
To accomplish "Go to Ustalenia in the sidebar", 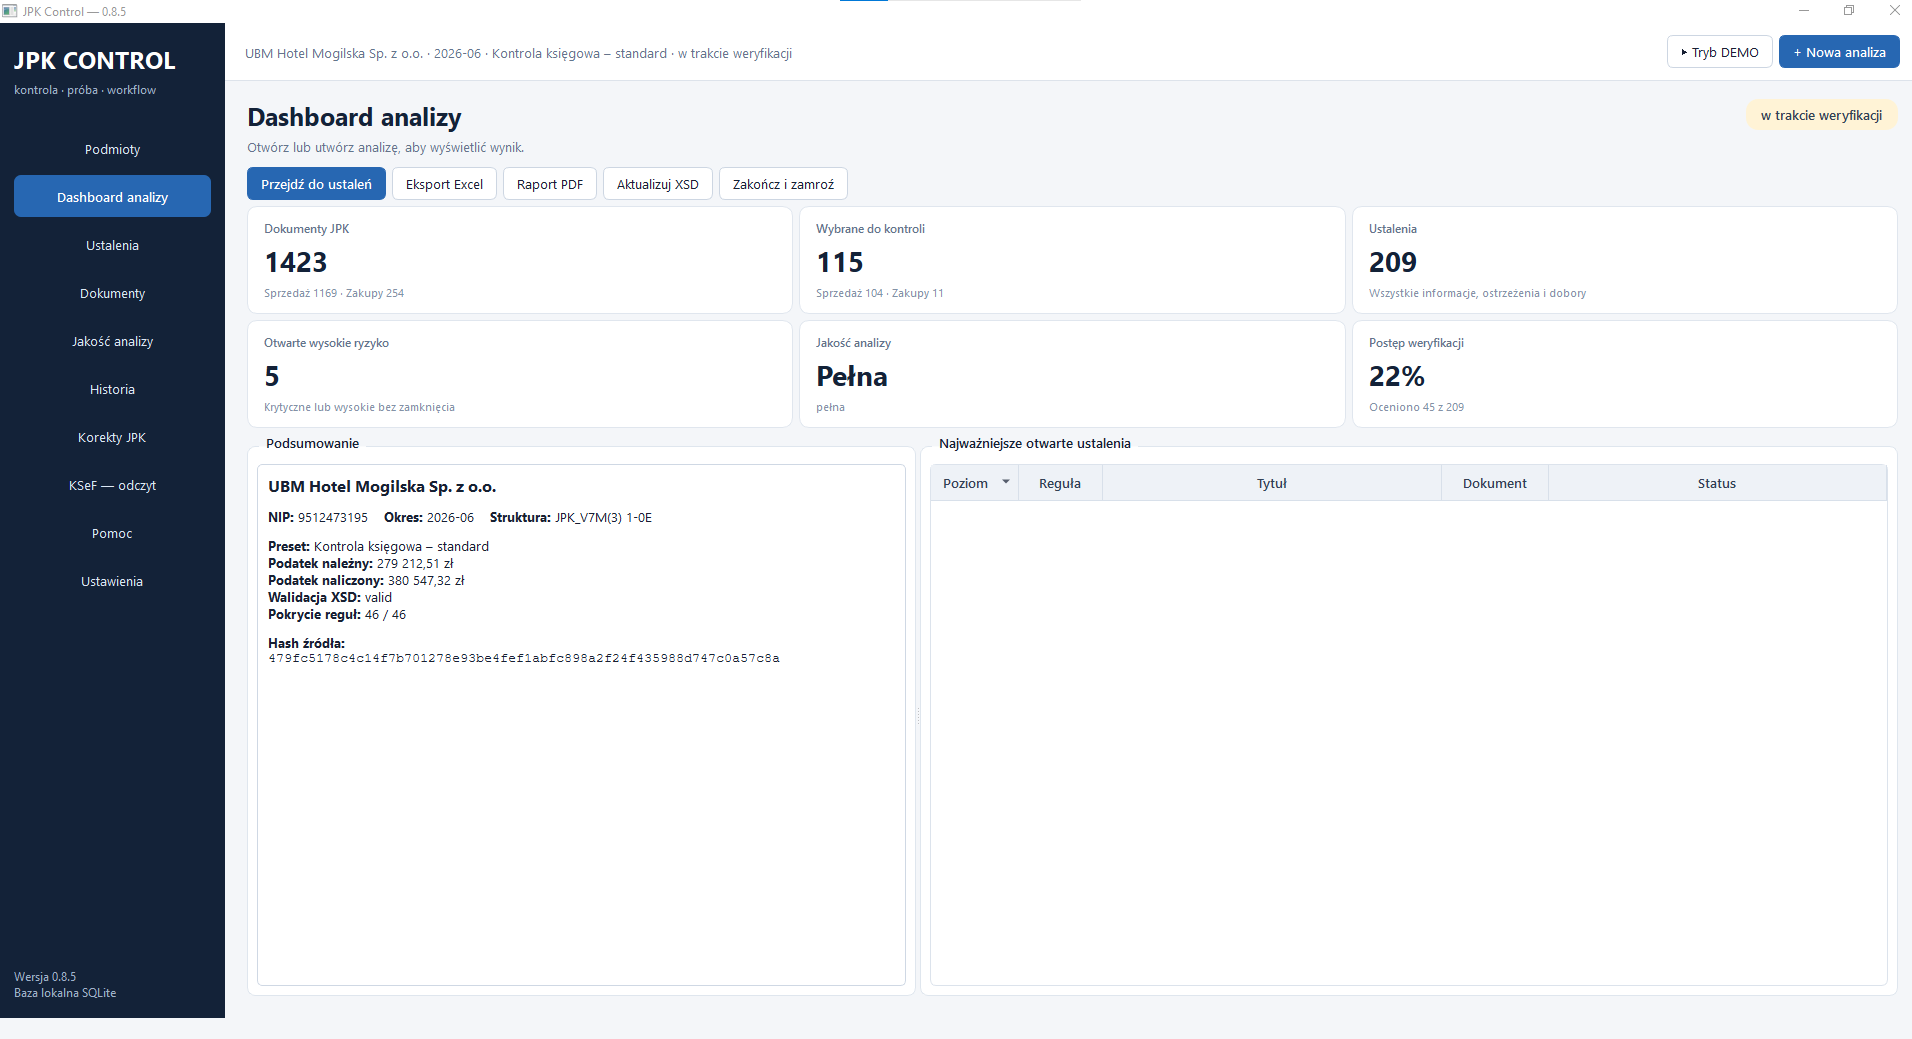I will [112, 246].
